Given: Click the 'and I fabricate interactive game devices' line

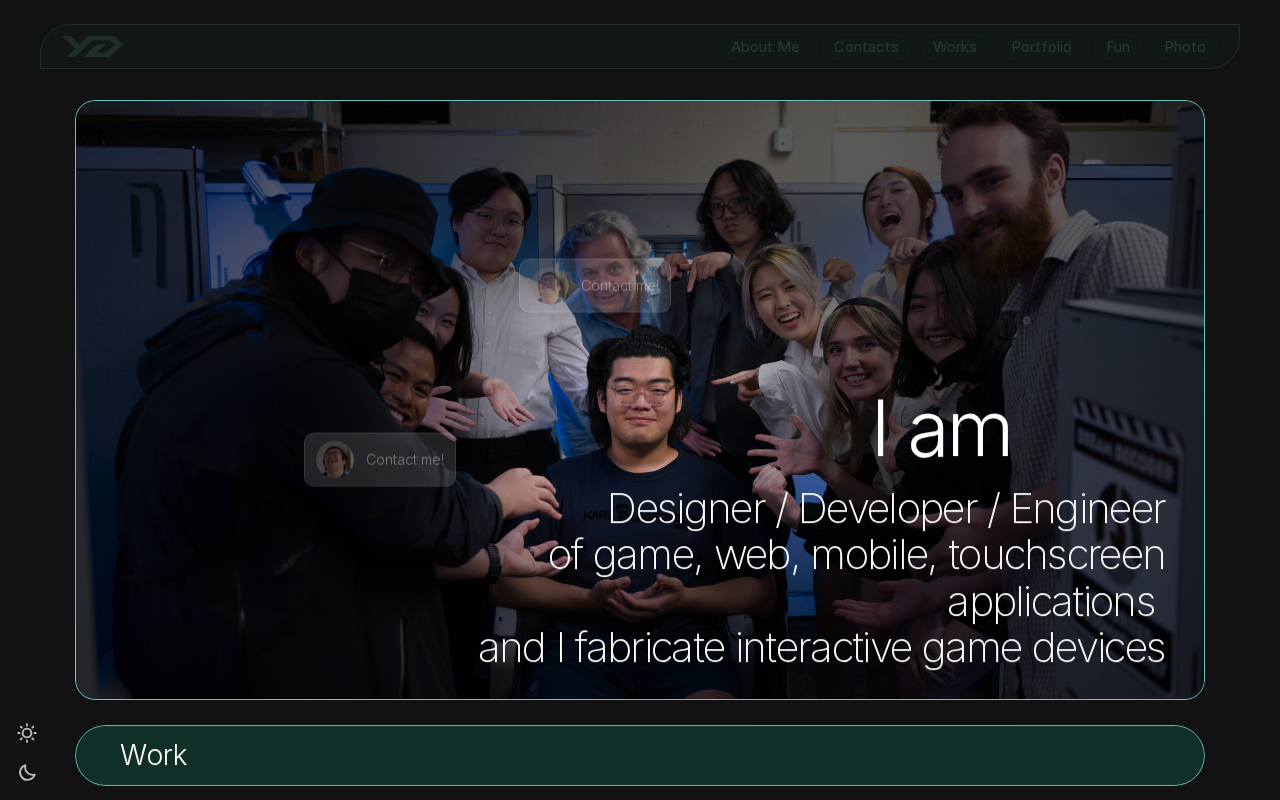Looking at the screenshot, I should click(821, 647).
